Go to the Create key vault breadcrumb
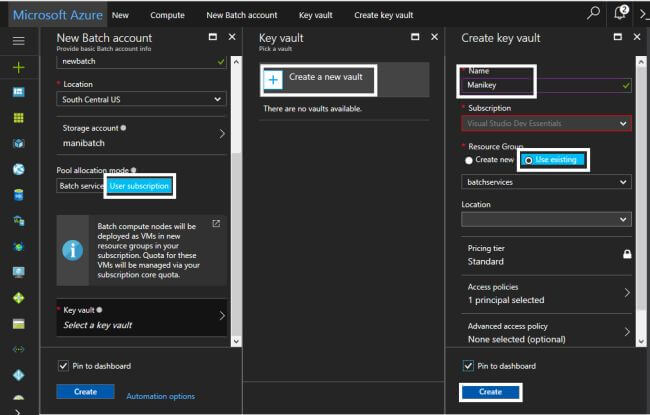This screenshot has height=415, width=650. point(383,15)
